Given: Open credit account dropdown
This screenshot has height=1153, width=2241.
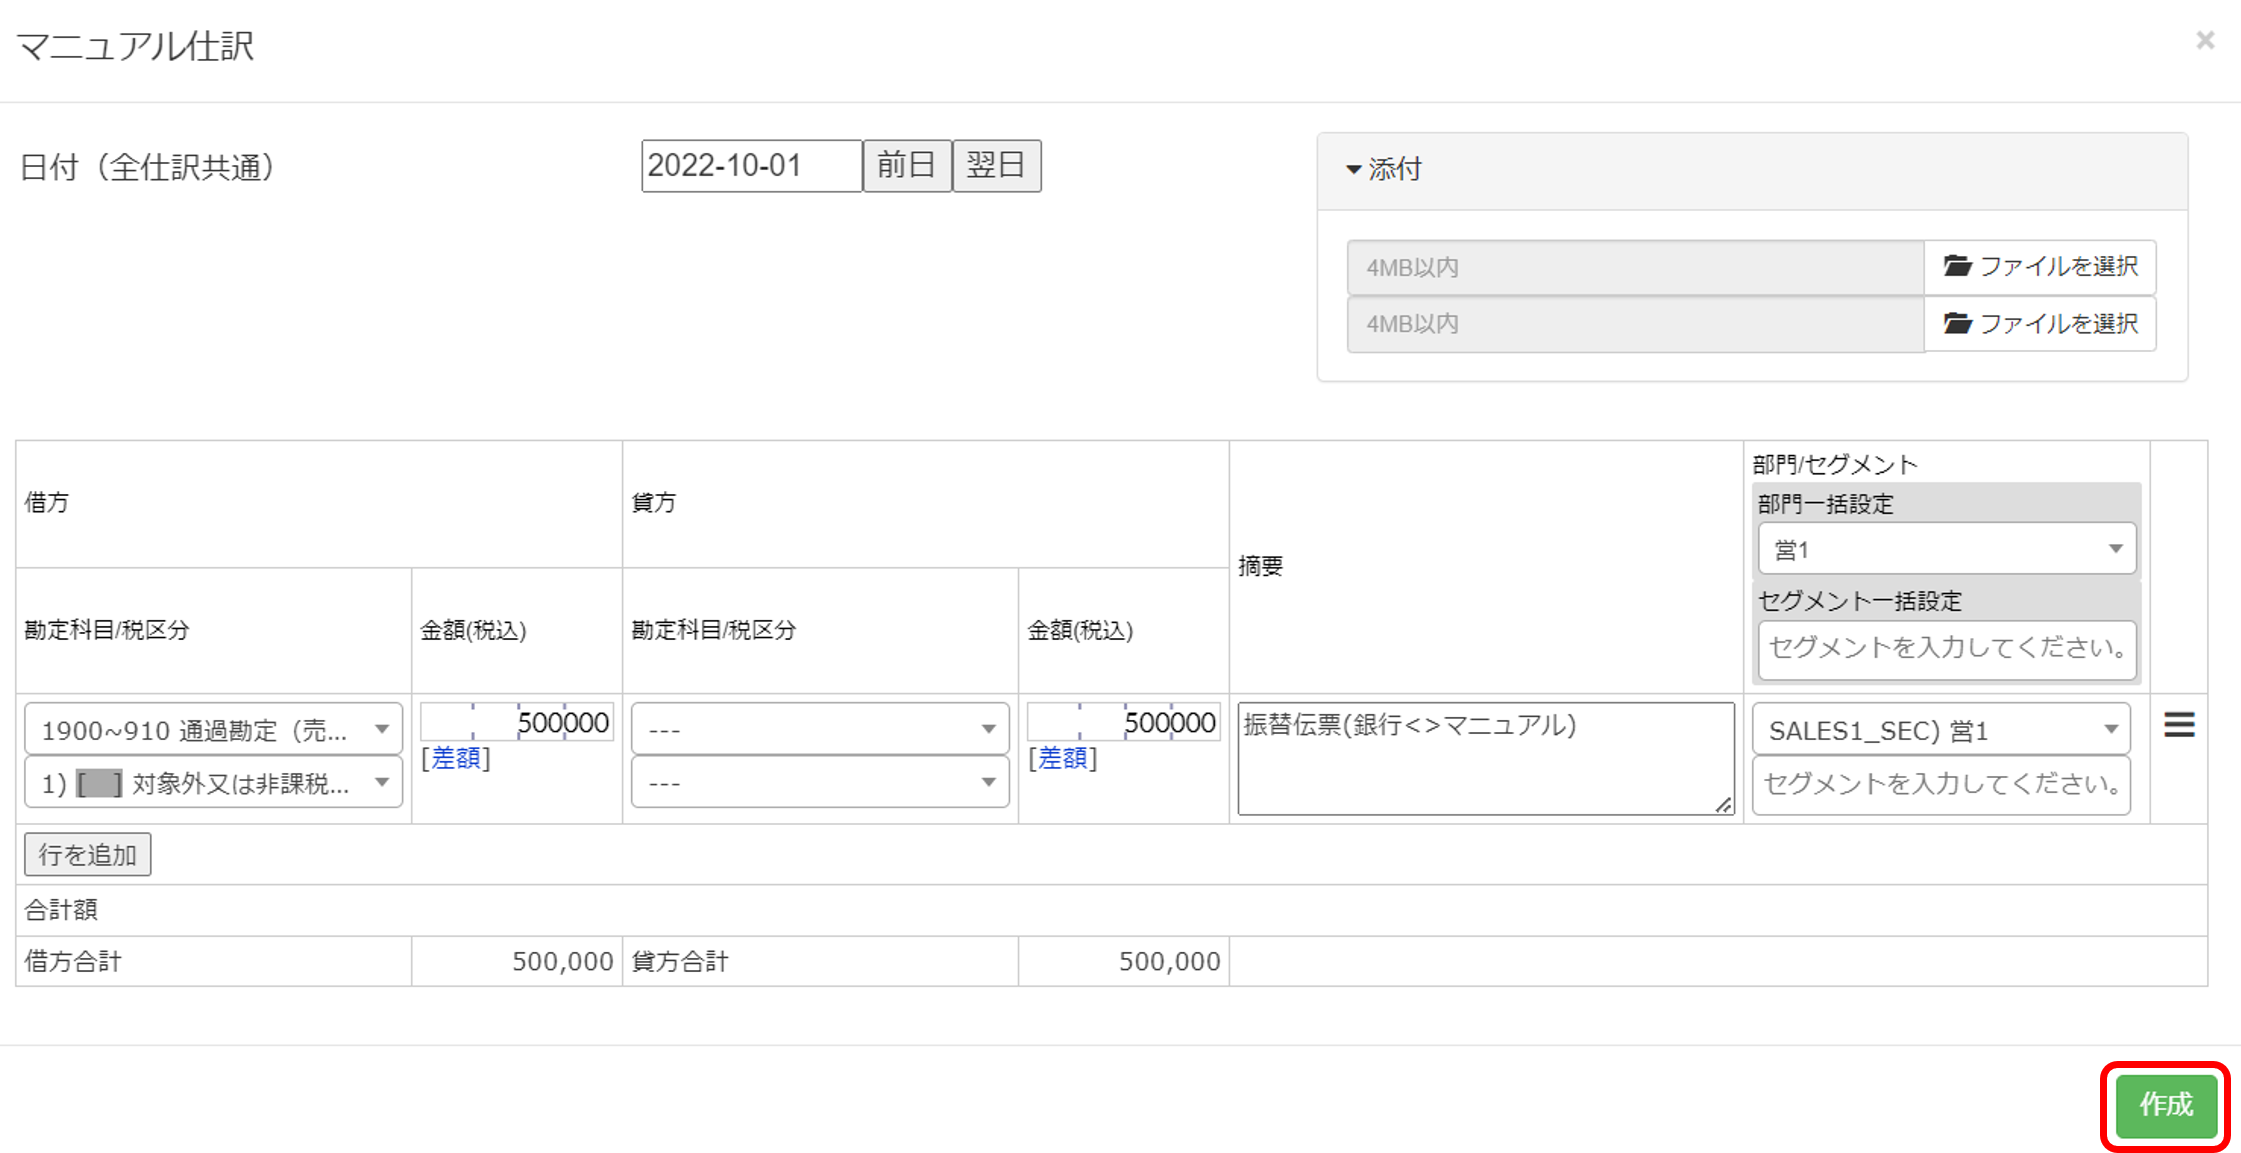Looking at the screenshot, I should [820, 730].
